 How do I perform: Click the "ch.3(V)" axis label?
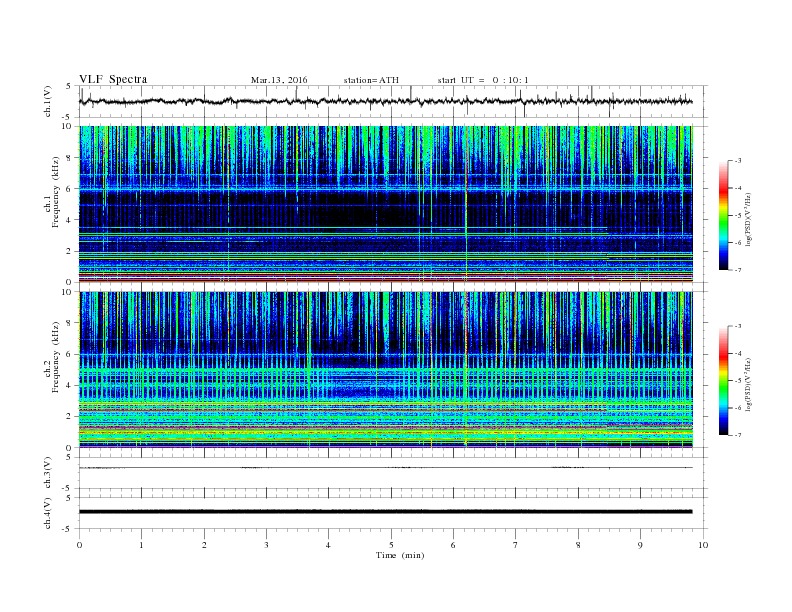[x=47, y=473]
